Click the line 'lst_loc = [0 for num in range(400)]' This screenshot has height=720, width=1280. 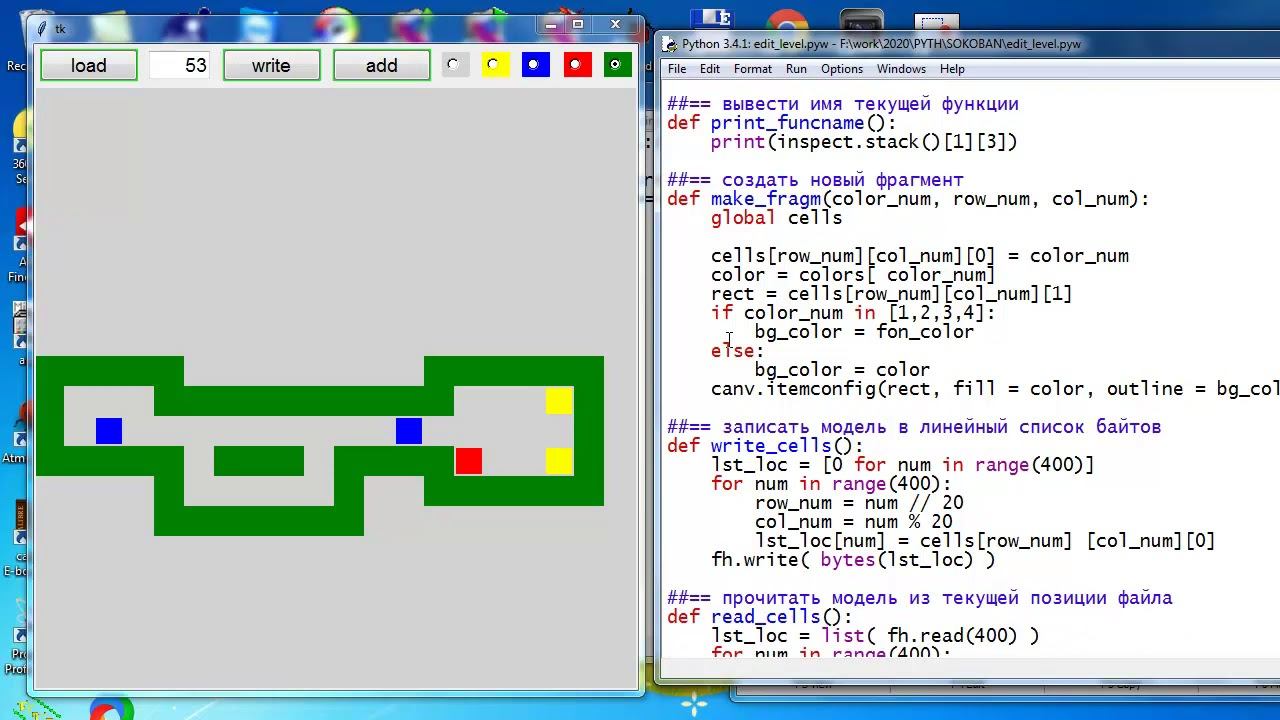(x=903, y=465)
